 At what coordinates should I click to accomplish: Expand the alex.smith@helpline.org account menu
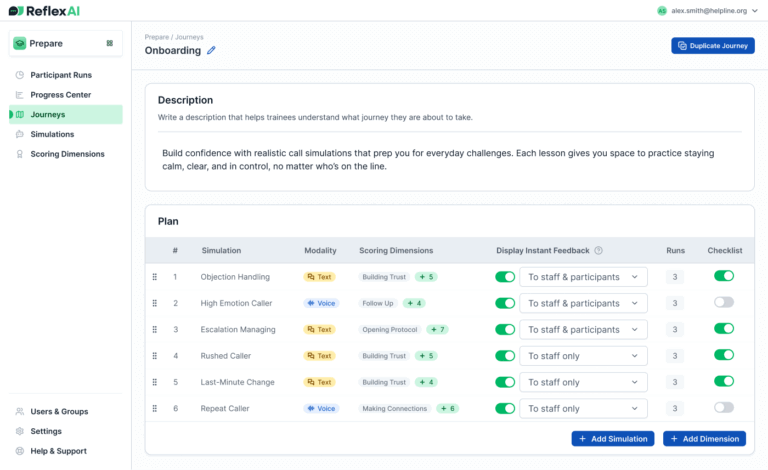tap(755, 11)
